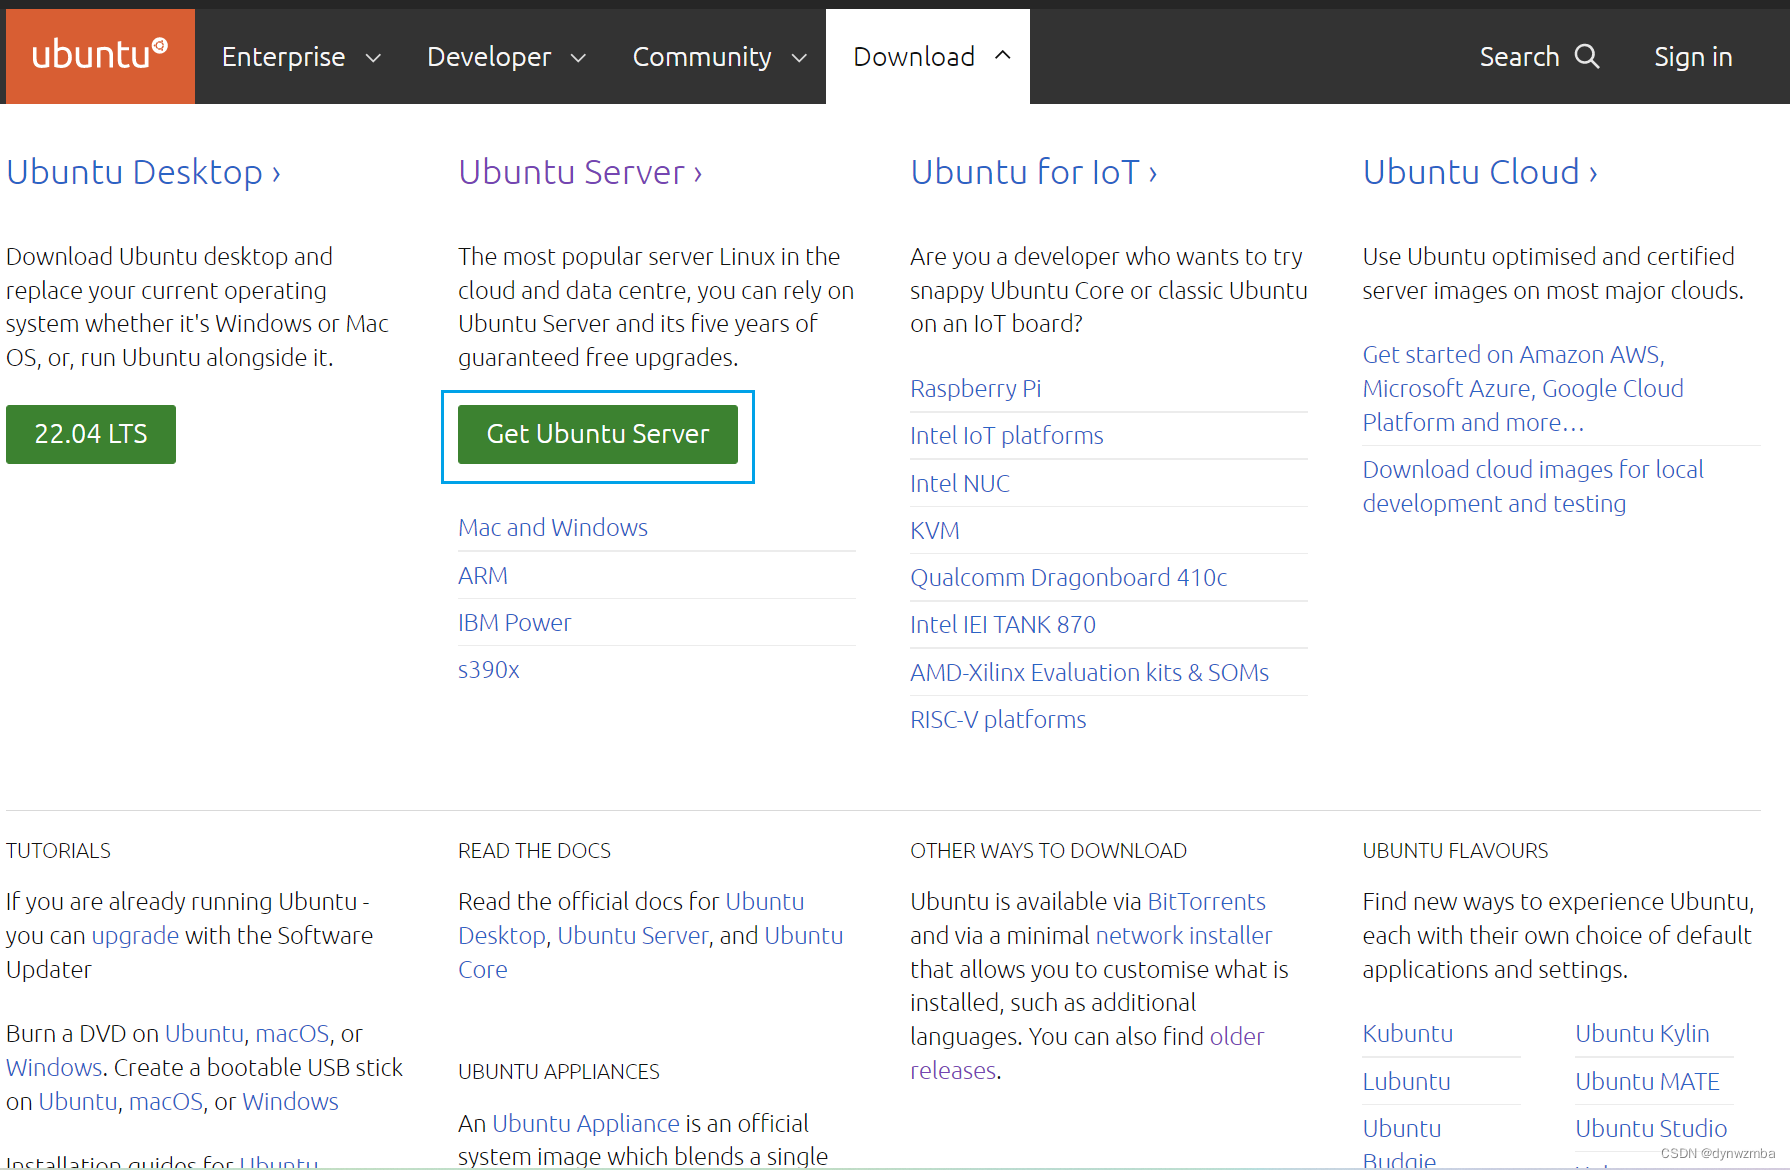
Task: Open AMD-Xilinx Evaluation kits & SOMs link
Action: tap(1089, 673)
